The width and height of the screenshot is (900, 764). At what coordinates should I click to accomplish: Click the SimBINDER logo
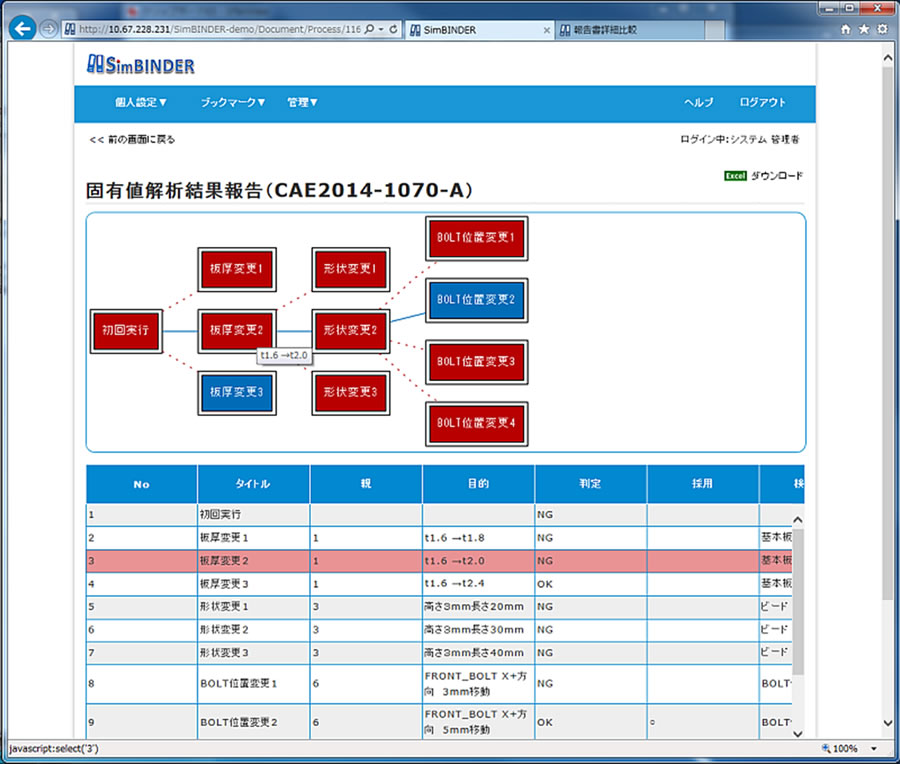click(140, 66)
